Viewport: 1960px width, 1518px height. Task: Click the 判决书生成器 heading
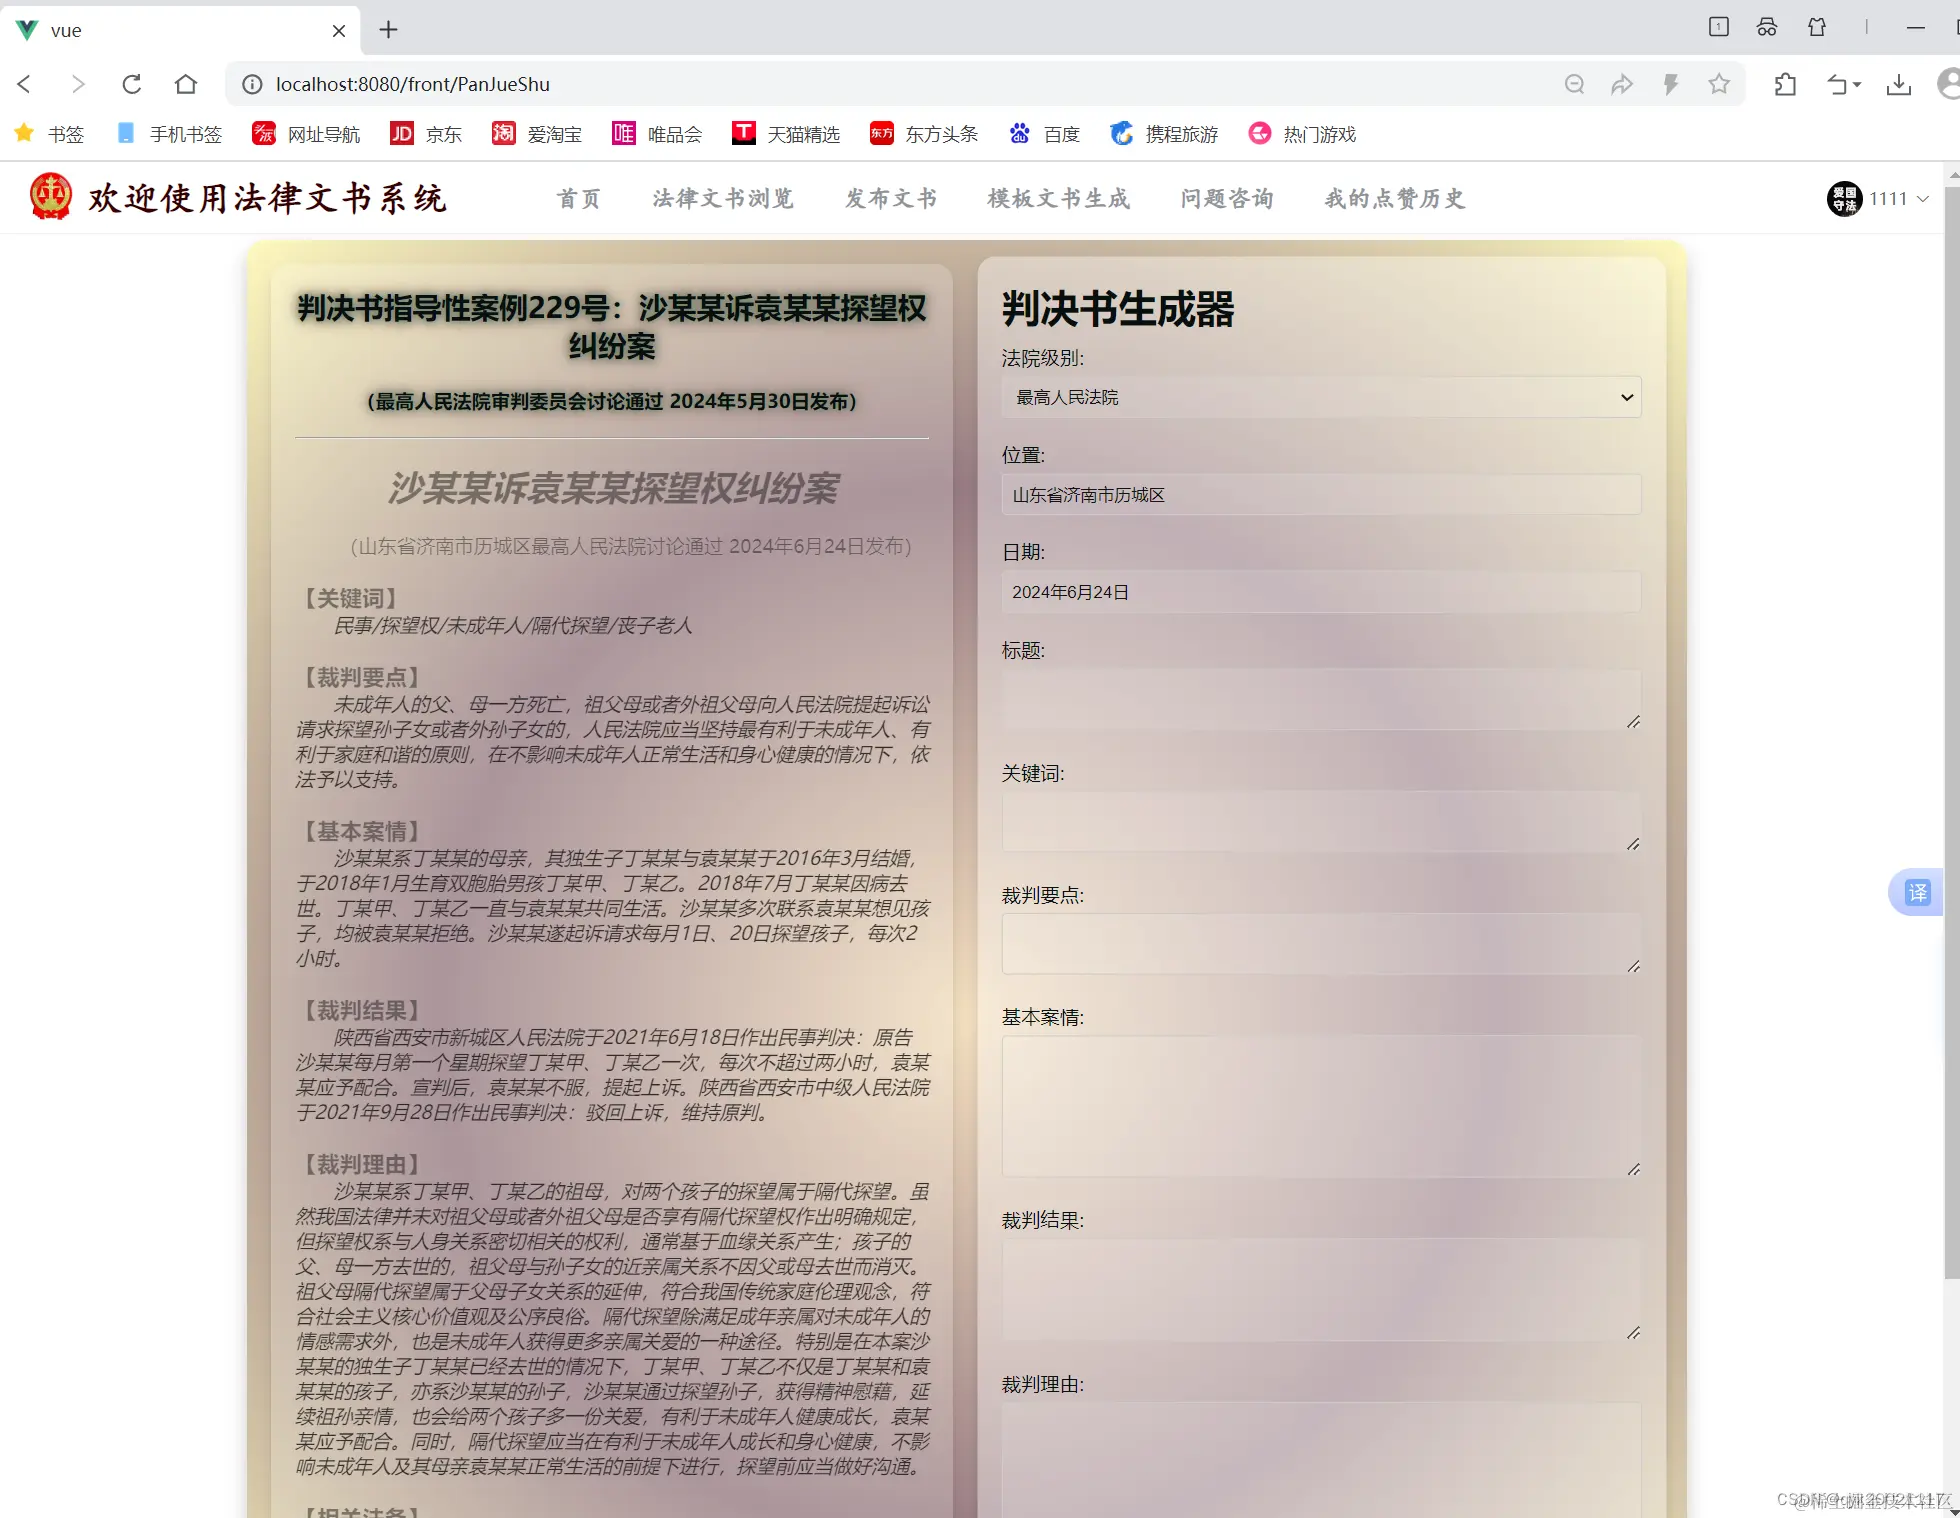1118,309
